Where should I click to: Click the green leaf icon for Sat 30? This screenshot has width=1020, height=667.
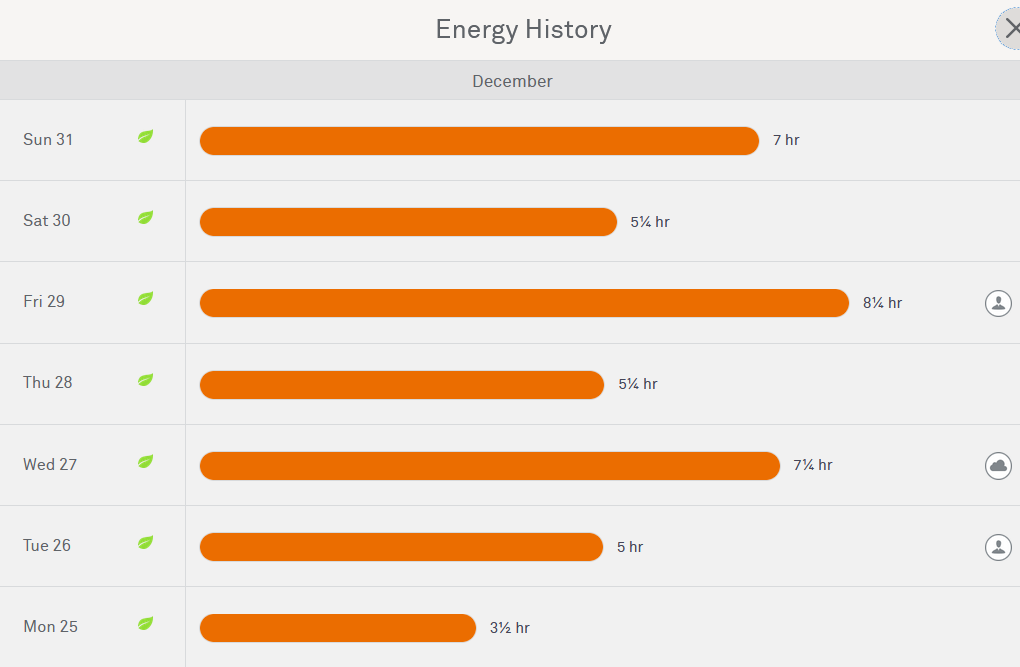145,218
